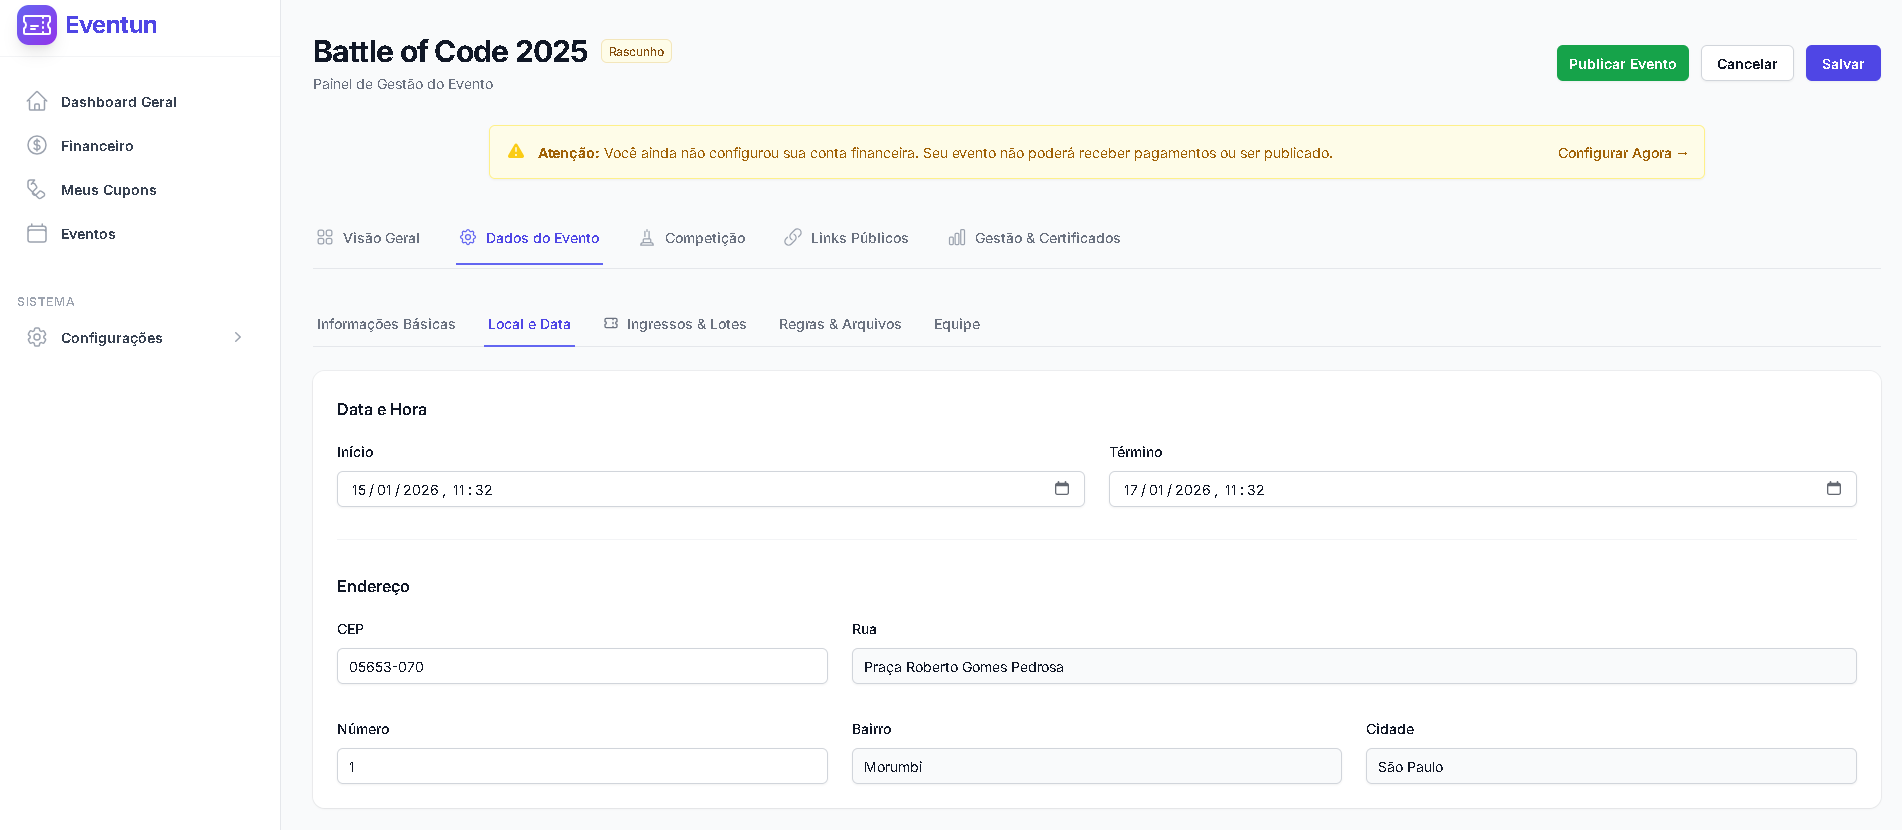Viewport: 1902px width, 830px height.
Task: Follow the Configurar Agora link
Action: click(x=1622, y=153)
